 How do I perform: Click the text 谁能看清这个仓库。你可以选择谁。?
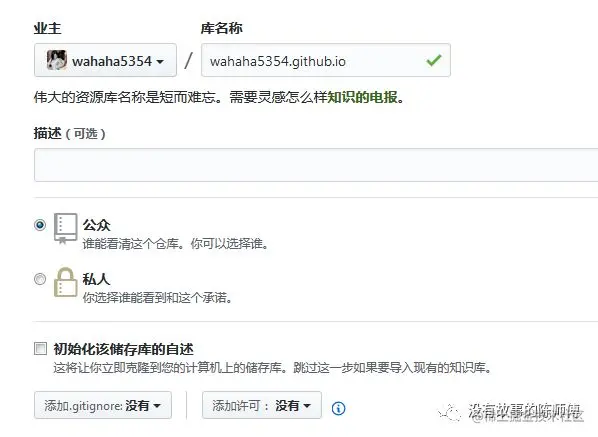[x=176, y=244]
